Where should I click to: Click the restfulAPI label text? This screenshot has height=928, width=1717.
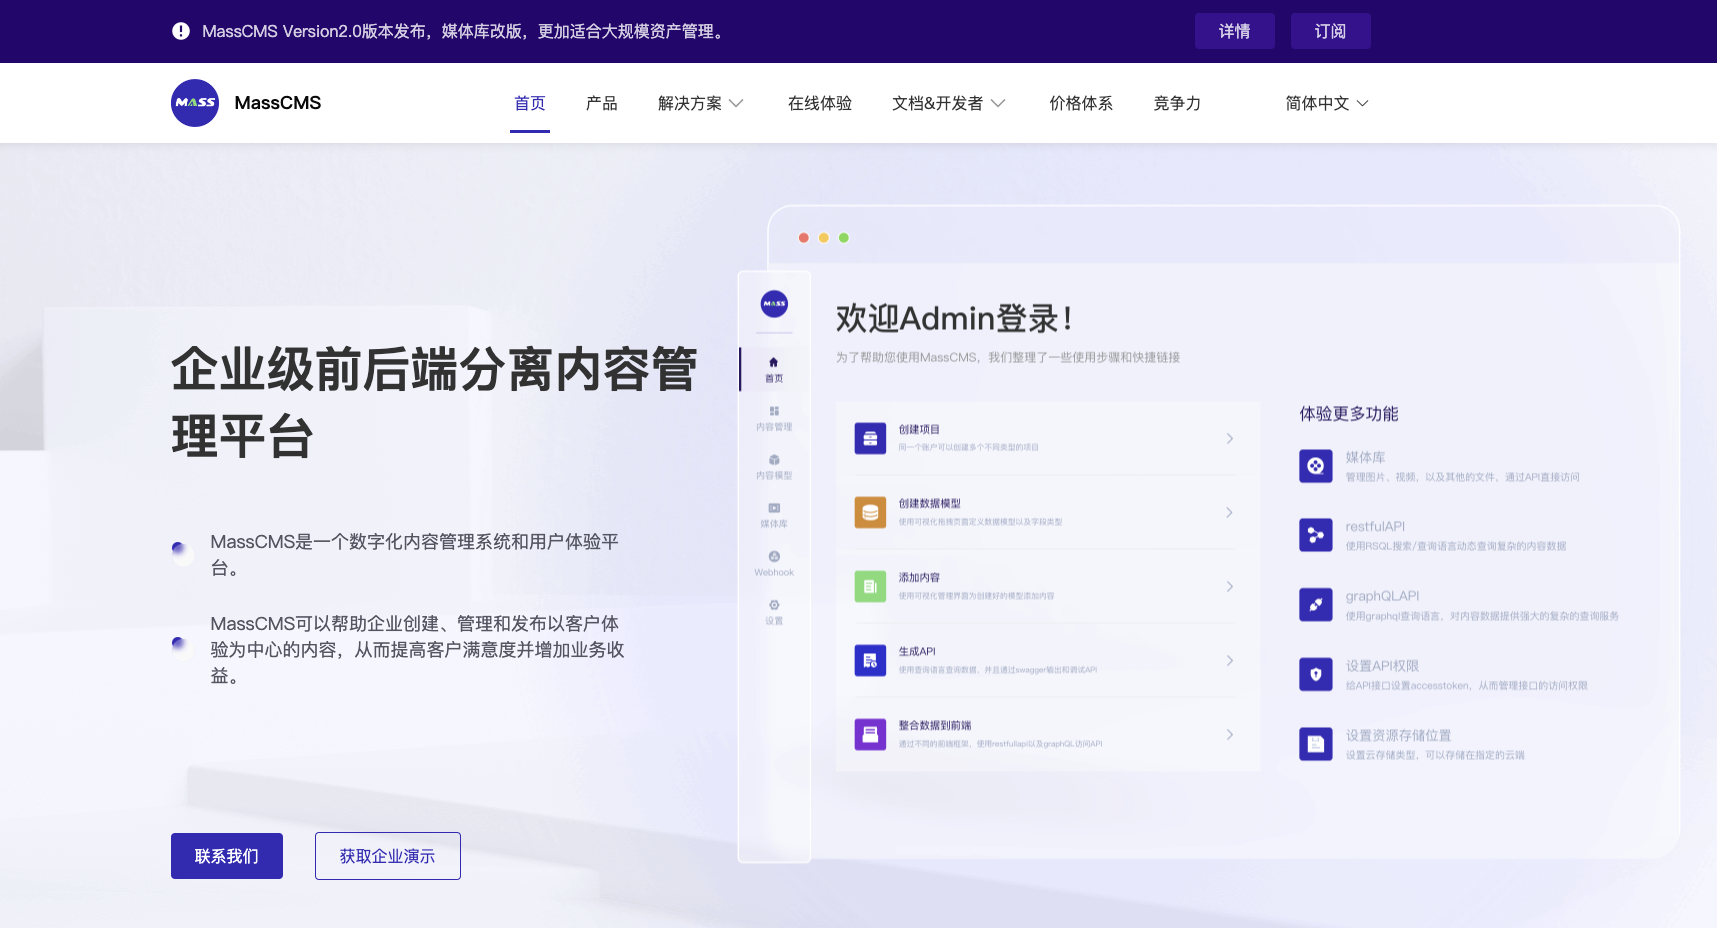(x=1375, y=526)
